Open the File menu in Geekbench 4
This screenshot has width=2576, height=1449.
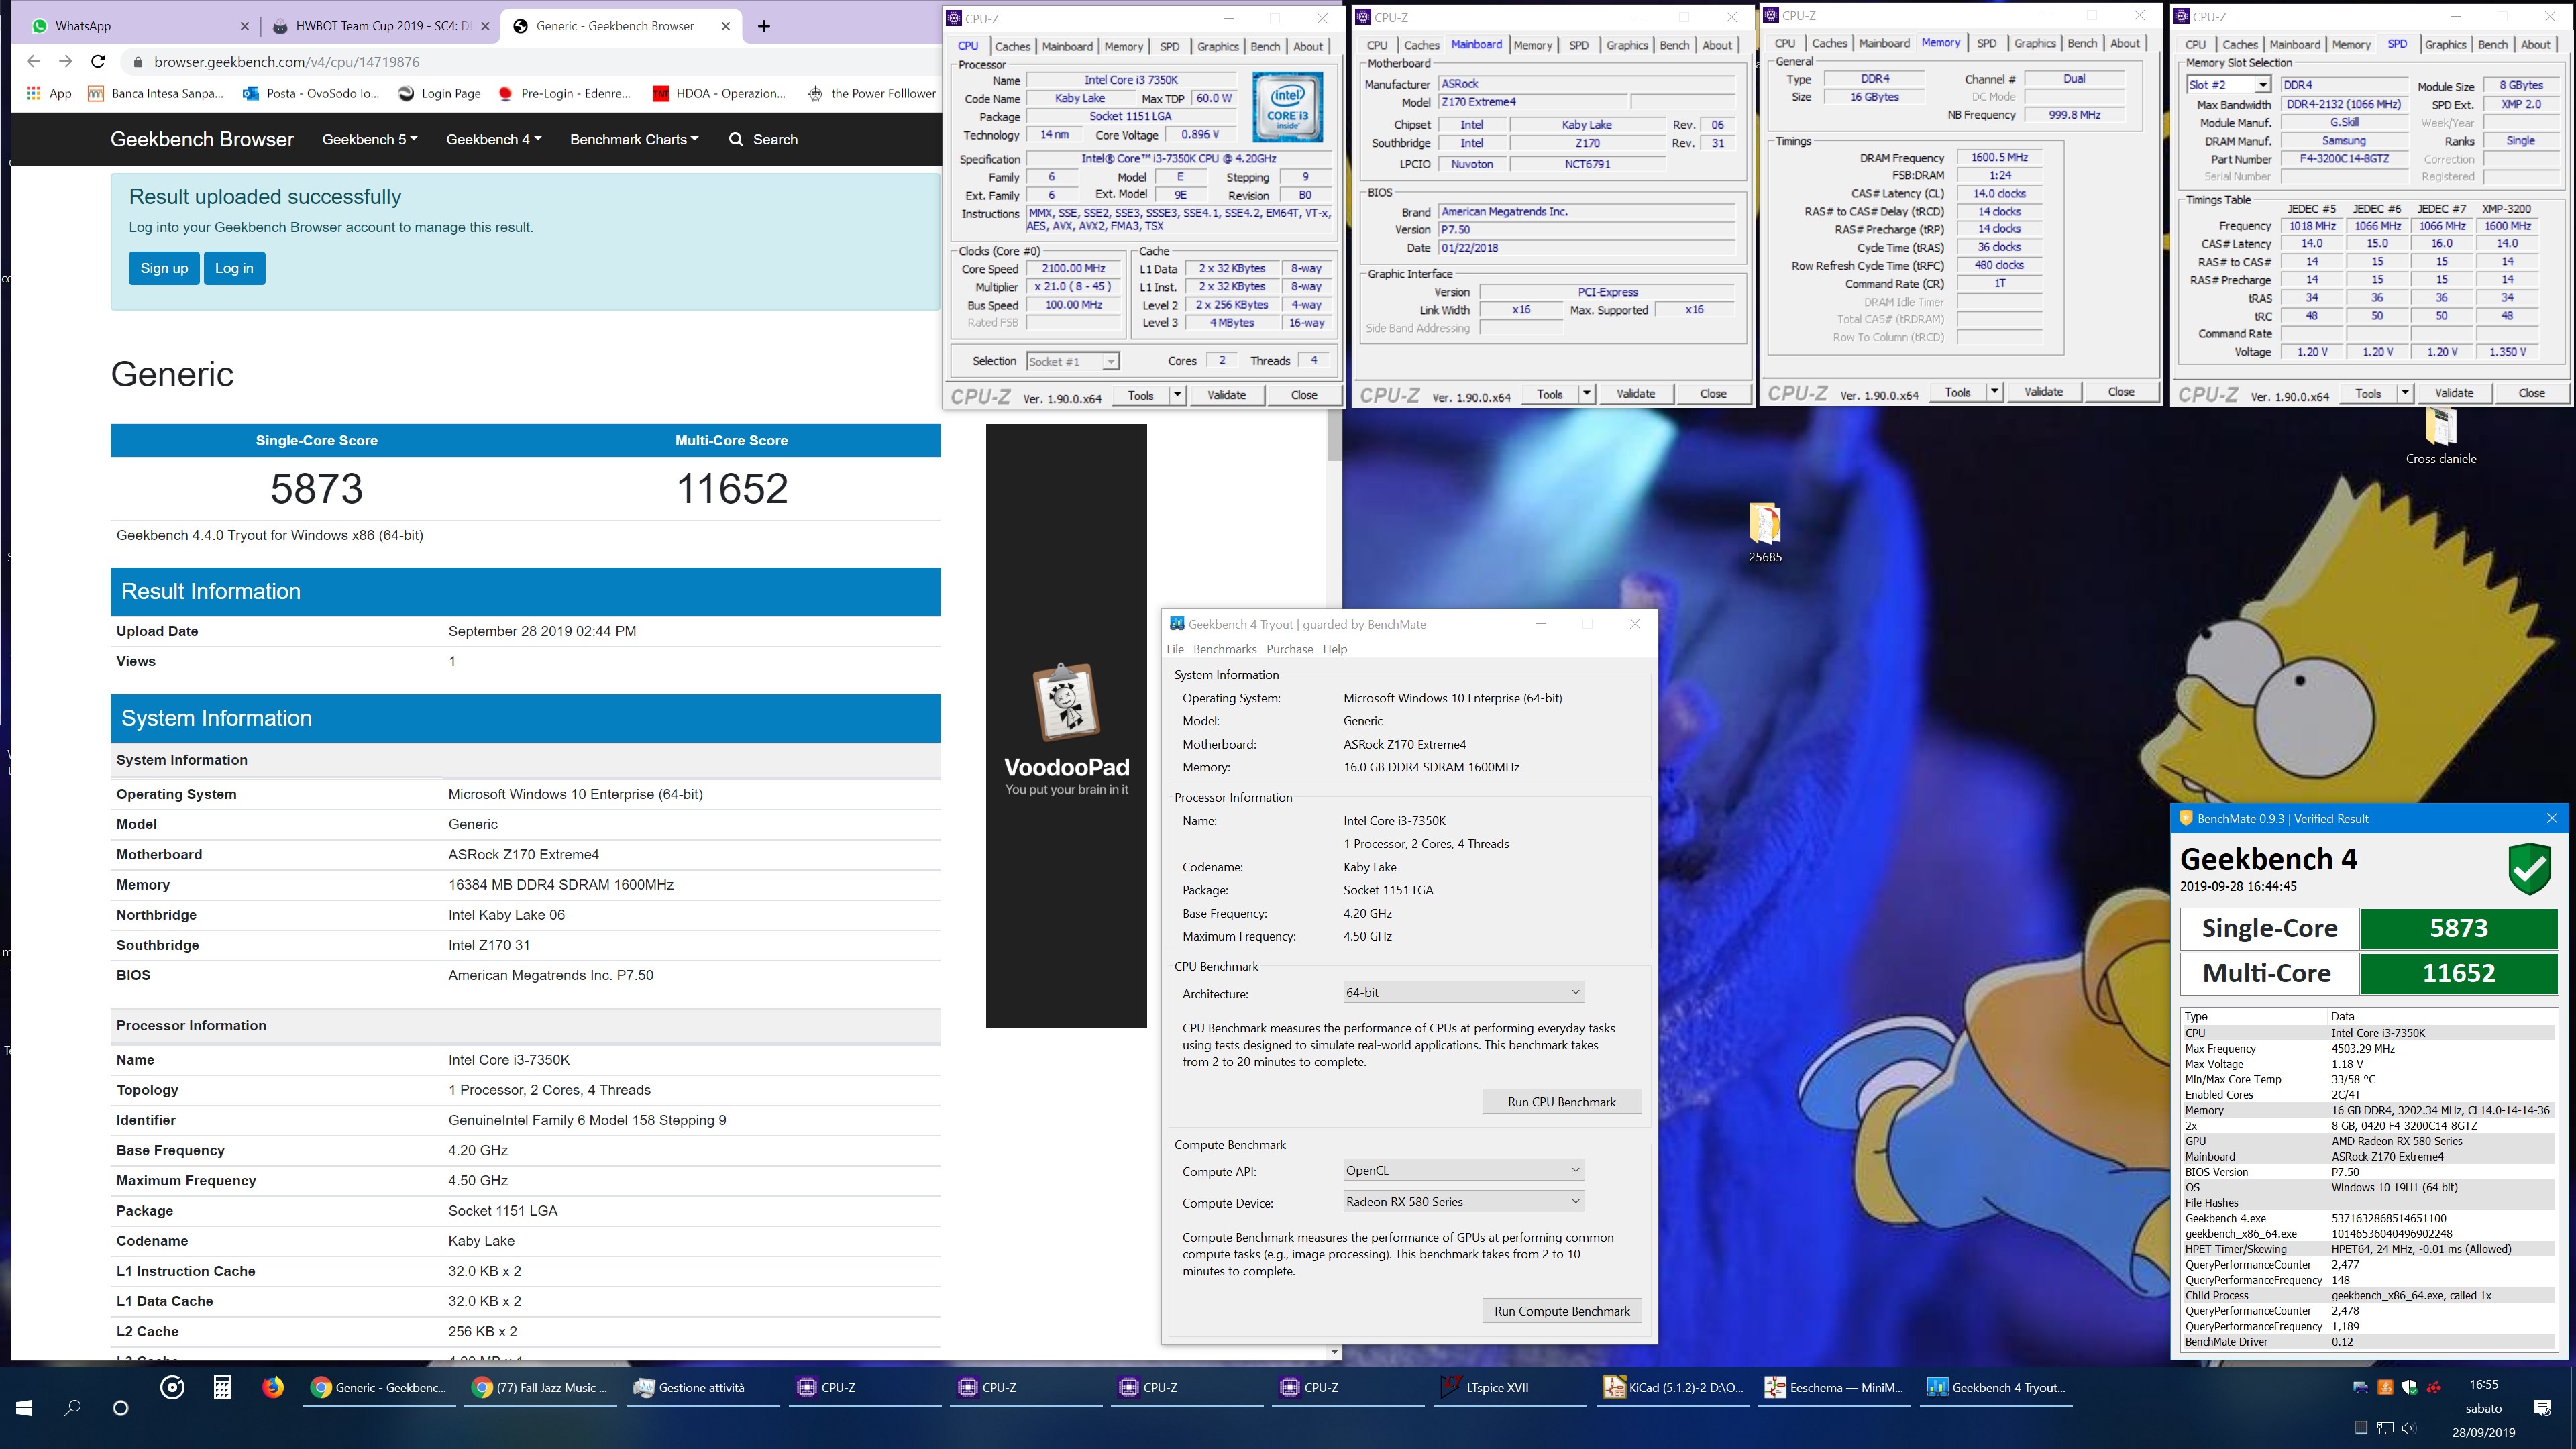point(1175,649)
